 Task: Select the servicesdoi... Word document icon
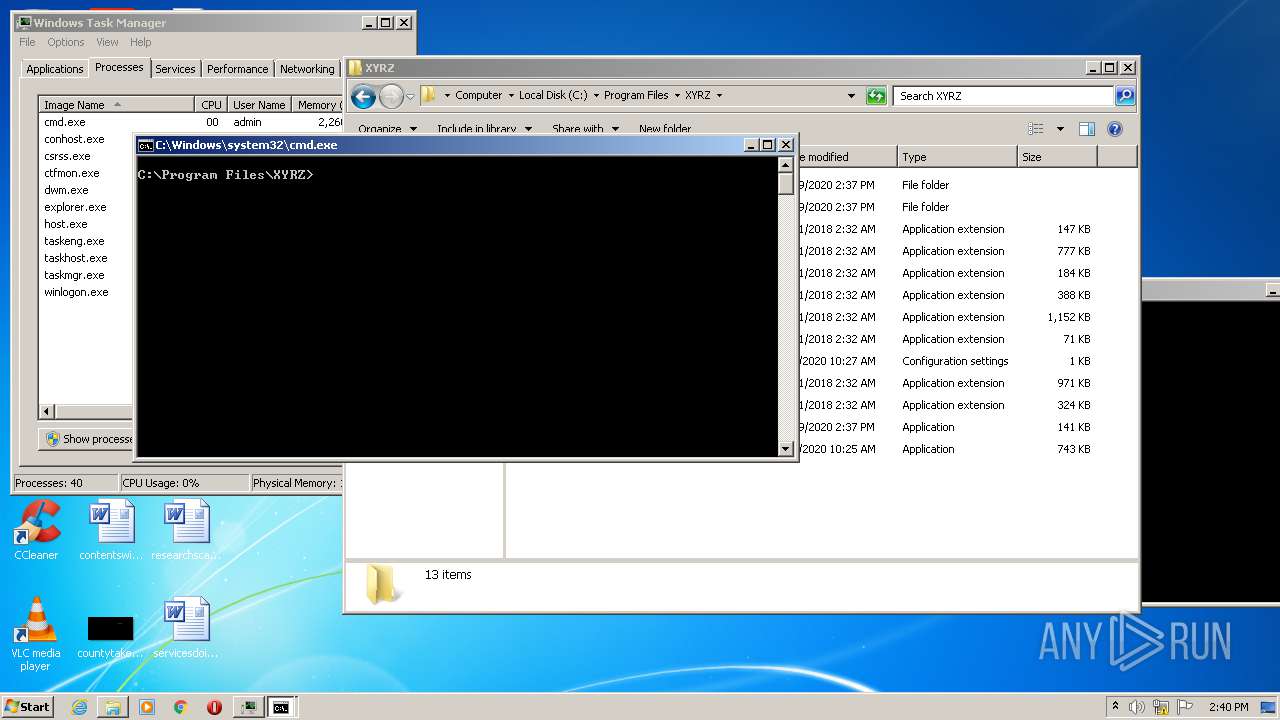click(x=186, y=629)
